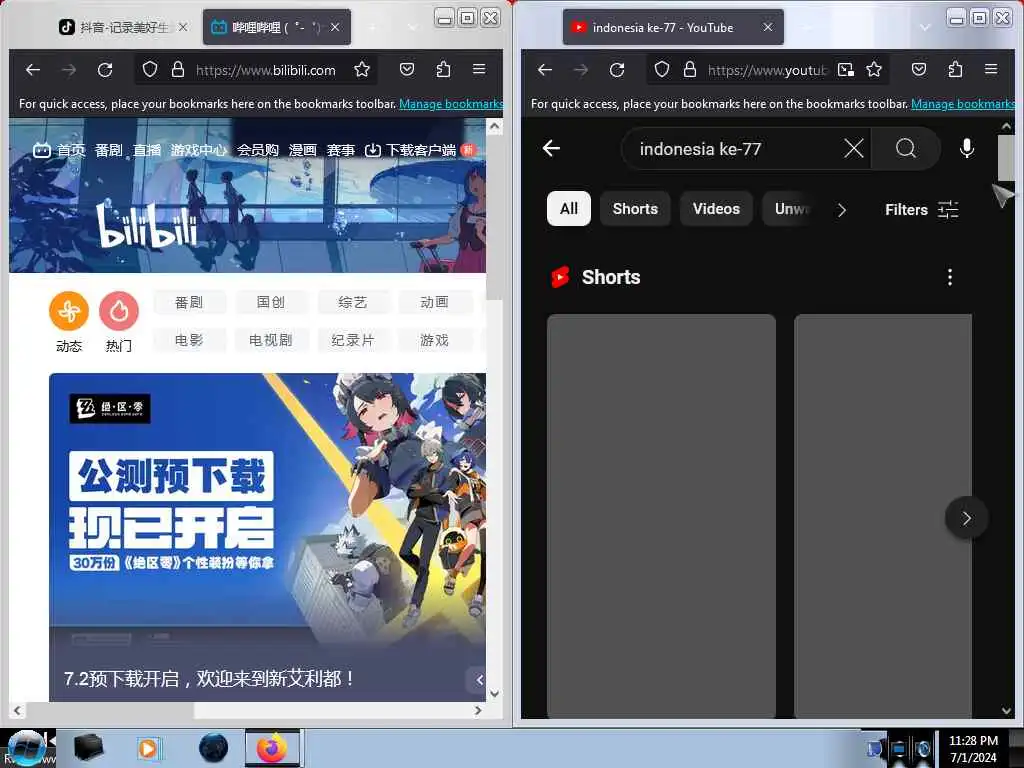Open the 电视剧 category button
The image size is (1024, 768).
(x=270, y=340)
